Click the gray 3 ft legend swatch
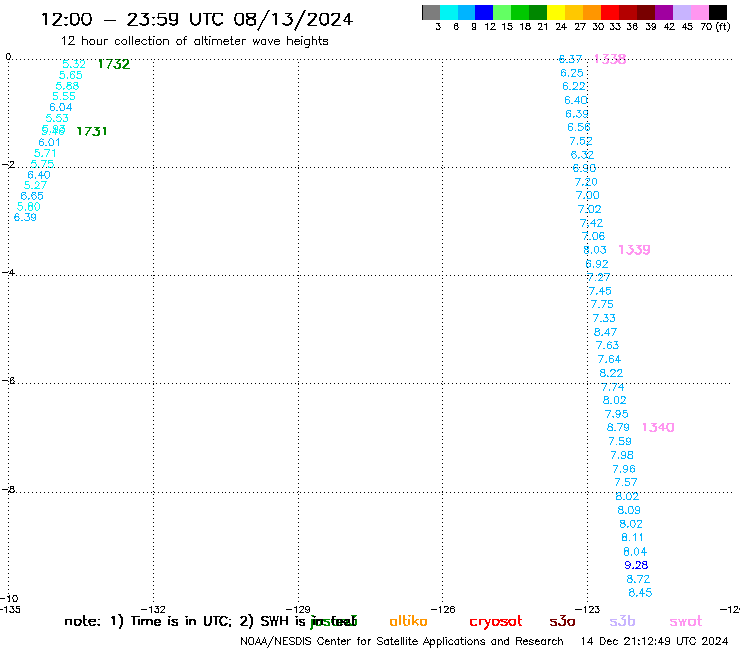This screenshot has height=650, width=740. 431,12
